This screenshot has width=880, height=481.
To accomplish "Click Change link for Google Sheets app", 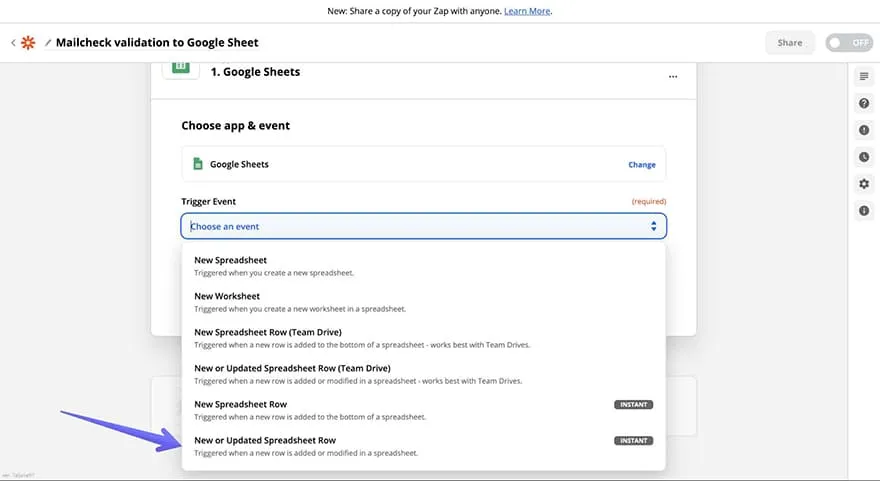I will [x=641, y=165].
